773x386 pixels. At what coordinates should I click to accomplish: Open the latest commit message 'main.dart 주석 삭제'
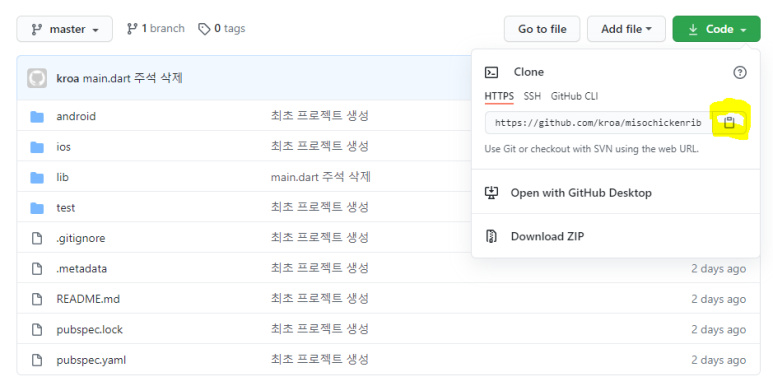(133, 78)
